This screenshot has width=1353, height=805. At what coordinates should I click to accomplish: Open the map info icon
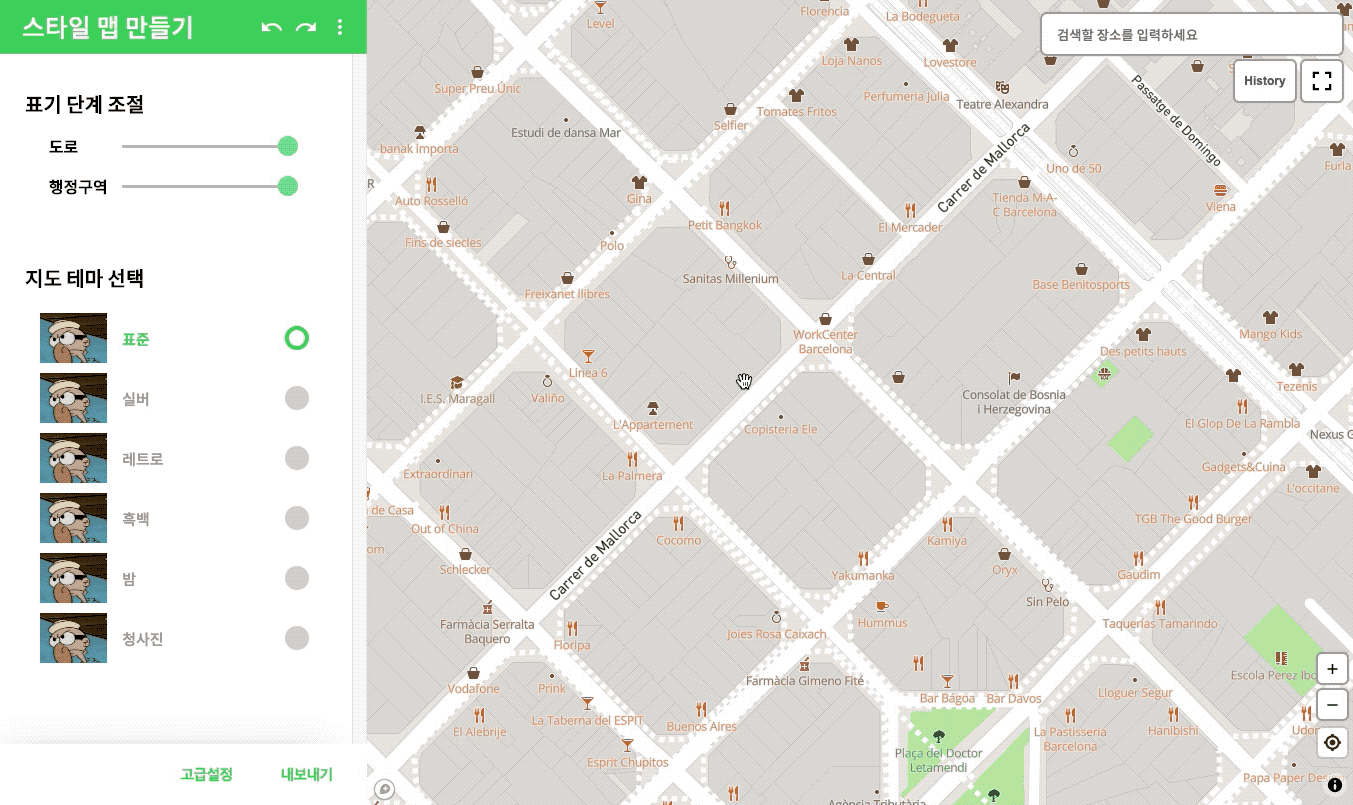[1335, 785]
